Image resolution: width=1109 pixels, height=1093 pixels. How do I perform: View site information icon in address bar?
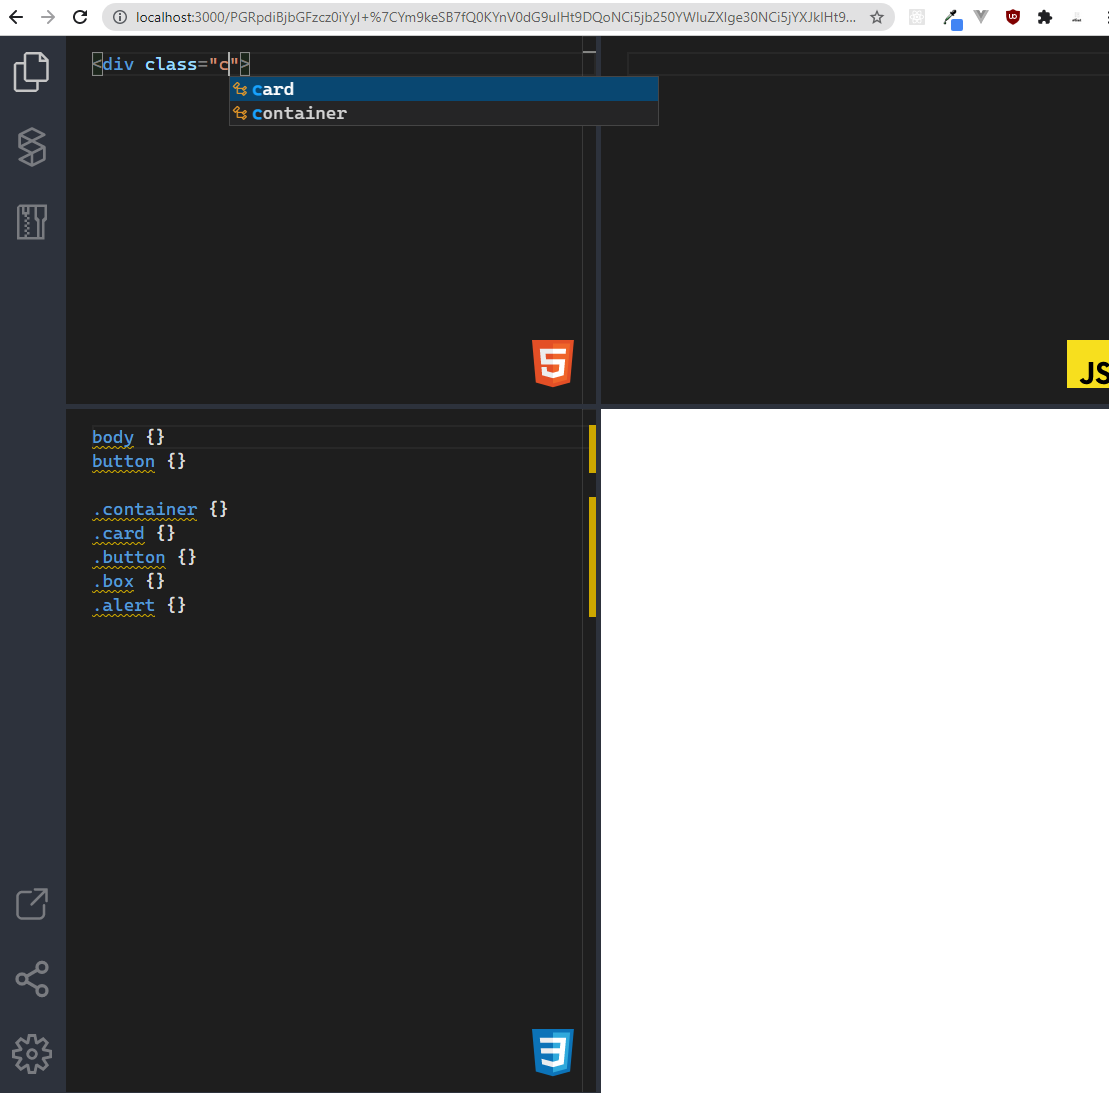(120, 17)
